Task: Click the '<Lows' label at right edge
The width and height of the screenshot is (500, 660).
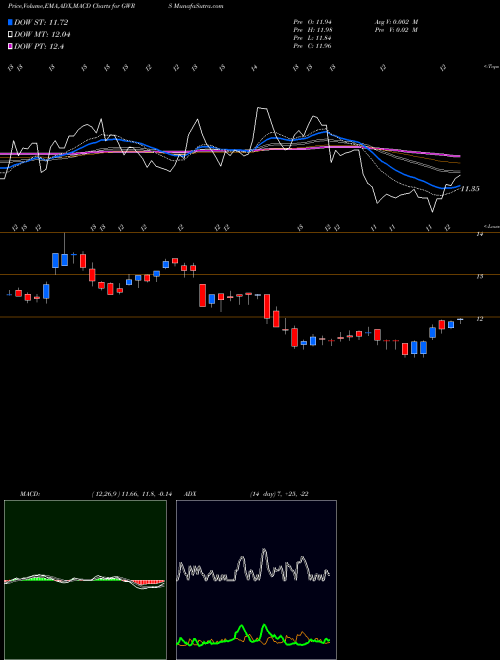Action: [491, 226]
